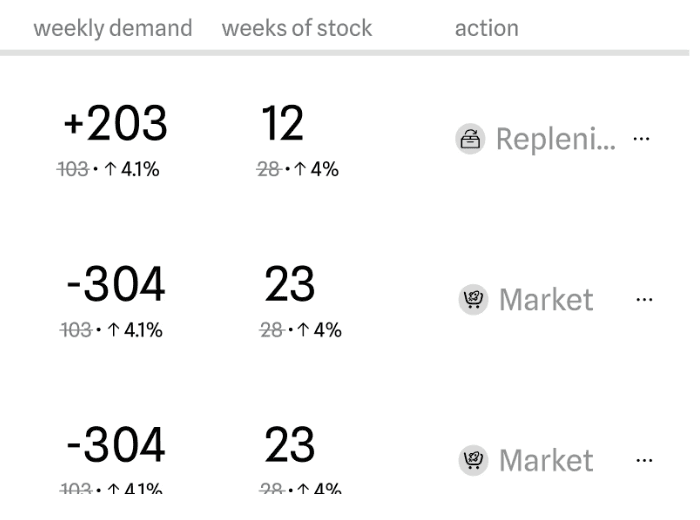The height and width of the screenshot is (520, 700).
Task: Click the second row's -304 demand value
Action: (116, 284)
